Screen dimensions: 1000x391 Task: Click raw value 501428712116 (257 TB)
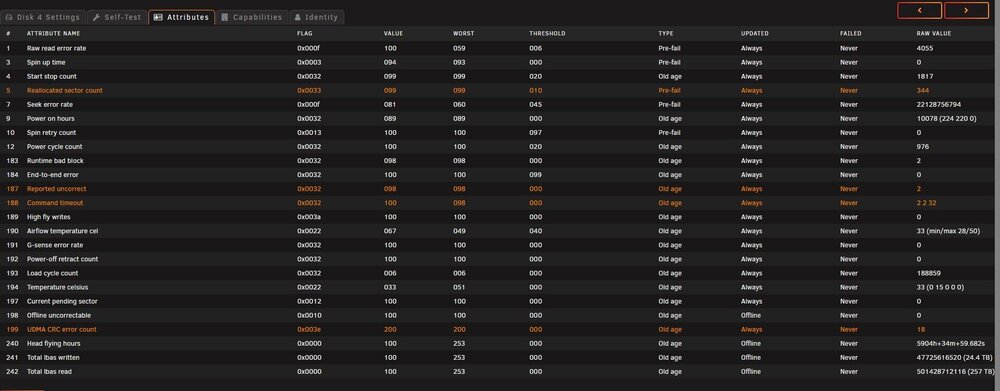pyautogui.click(x=955, y=371)
